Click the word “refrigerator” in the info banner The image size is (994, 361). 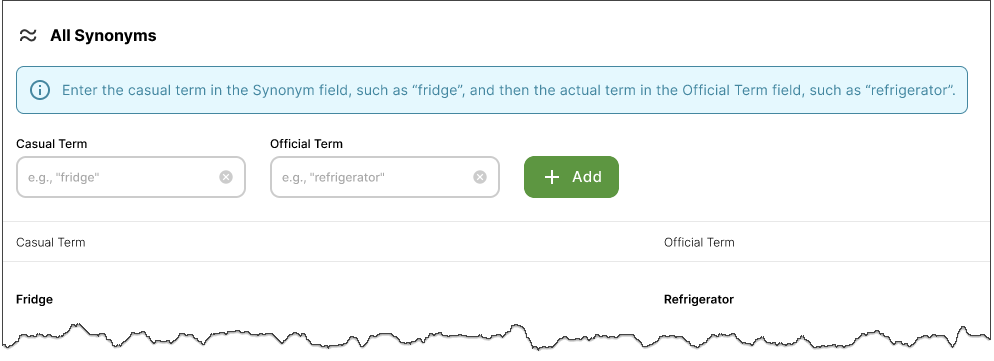point(912,90)
